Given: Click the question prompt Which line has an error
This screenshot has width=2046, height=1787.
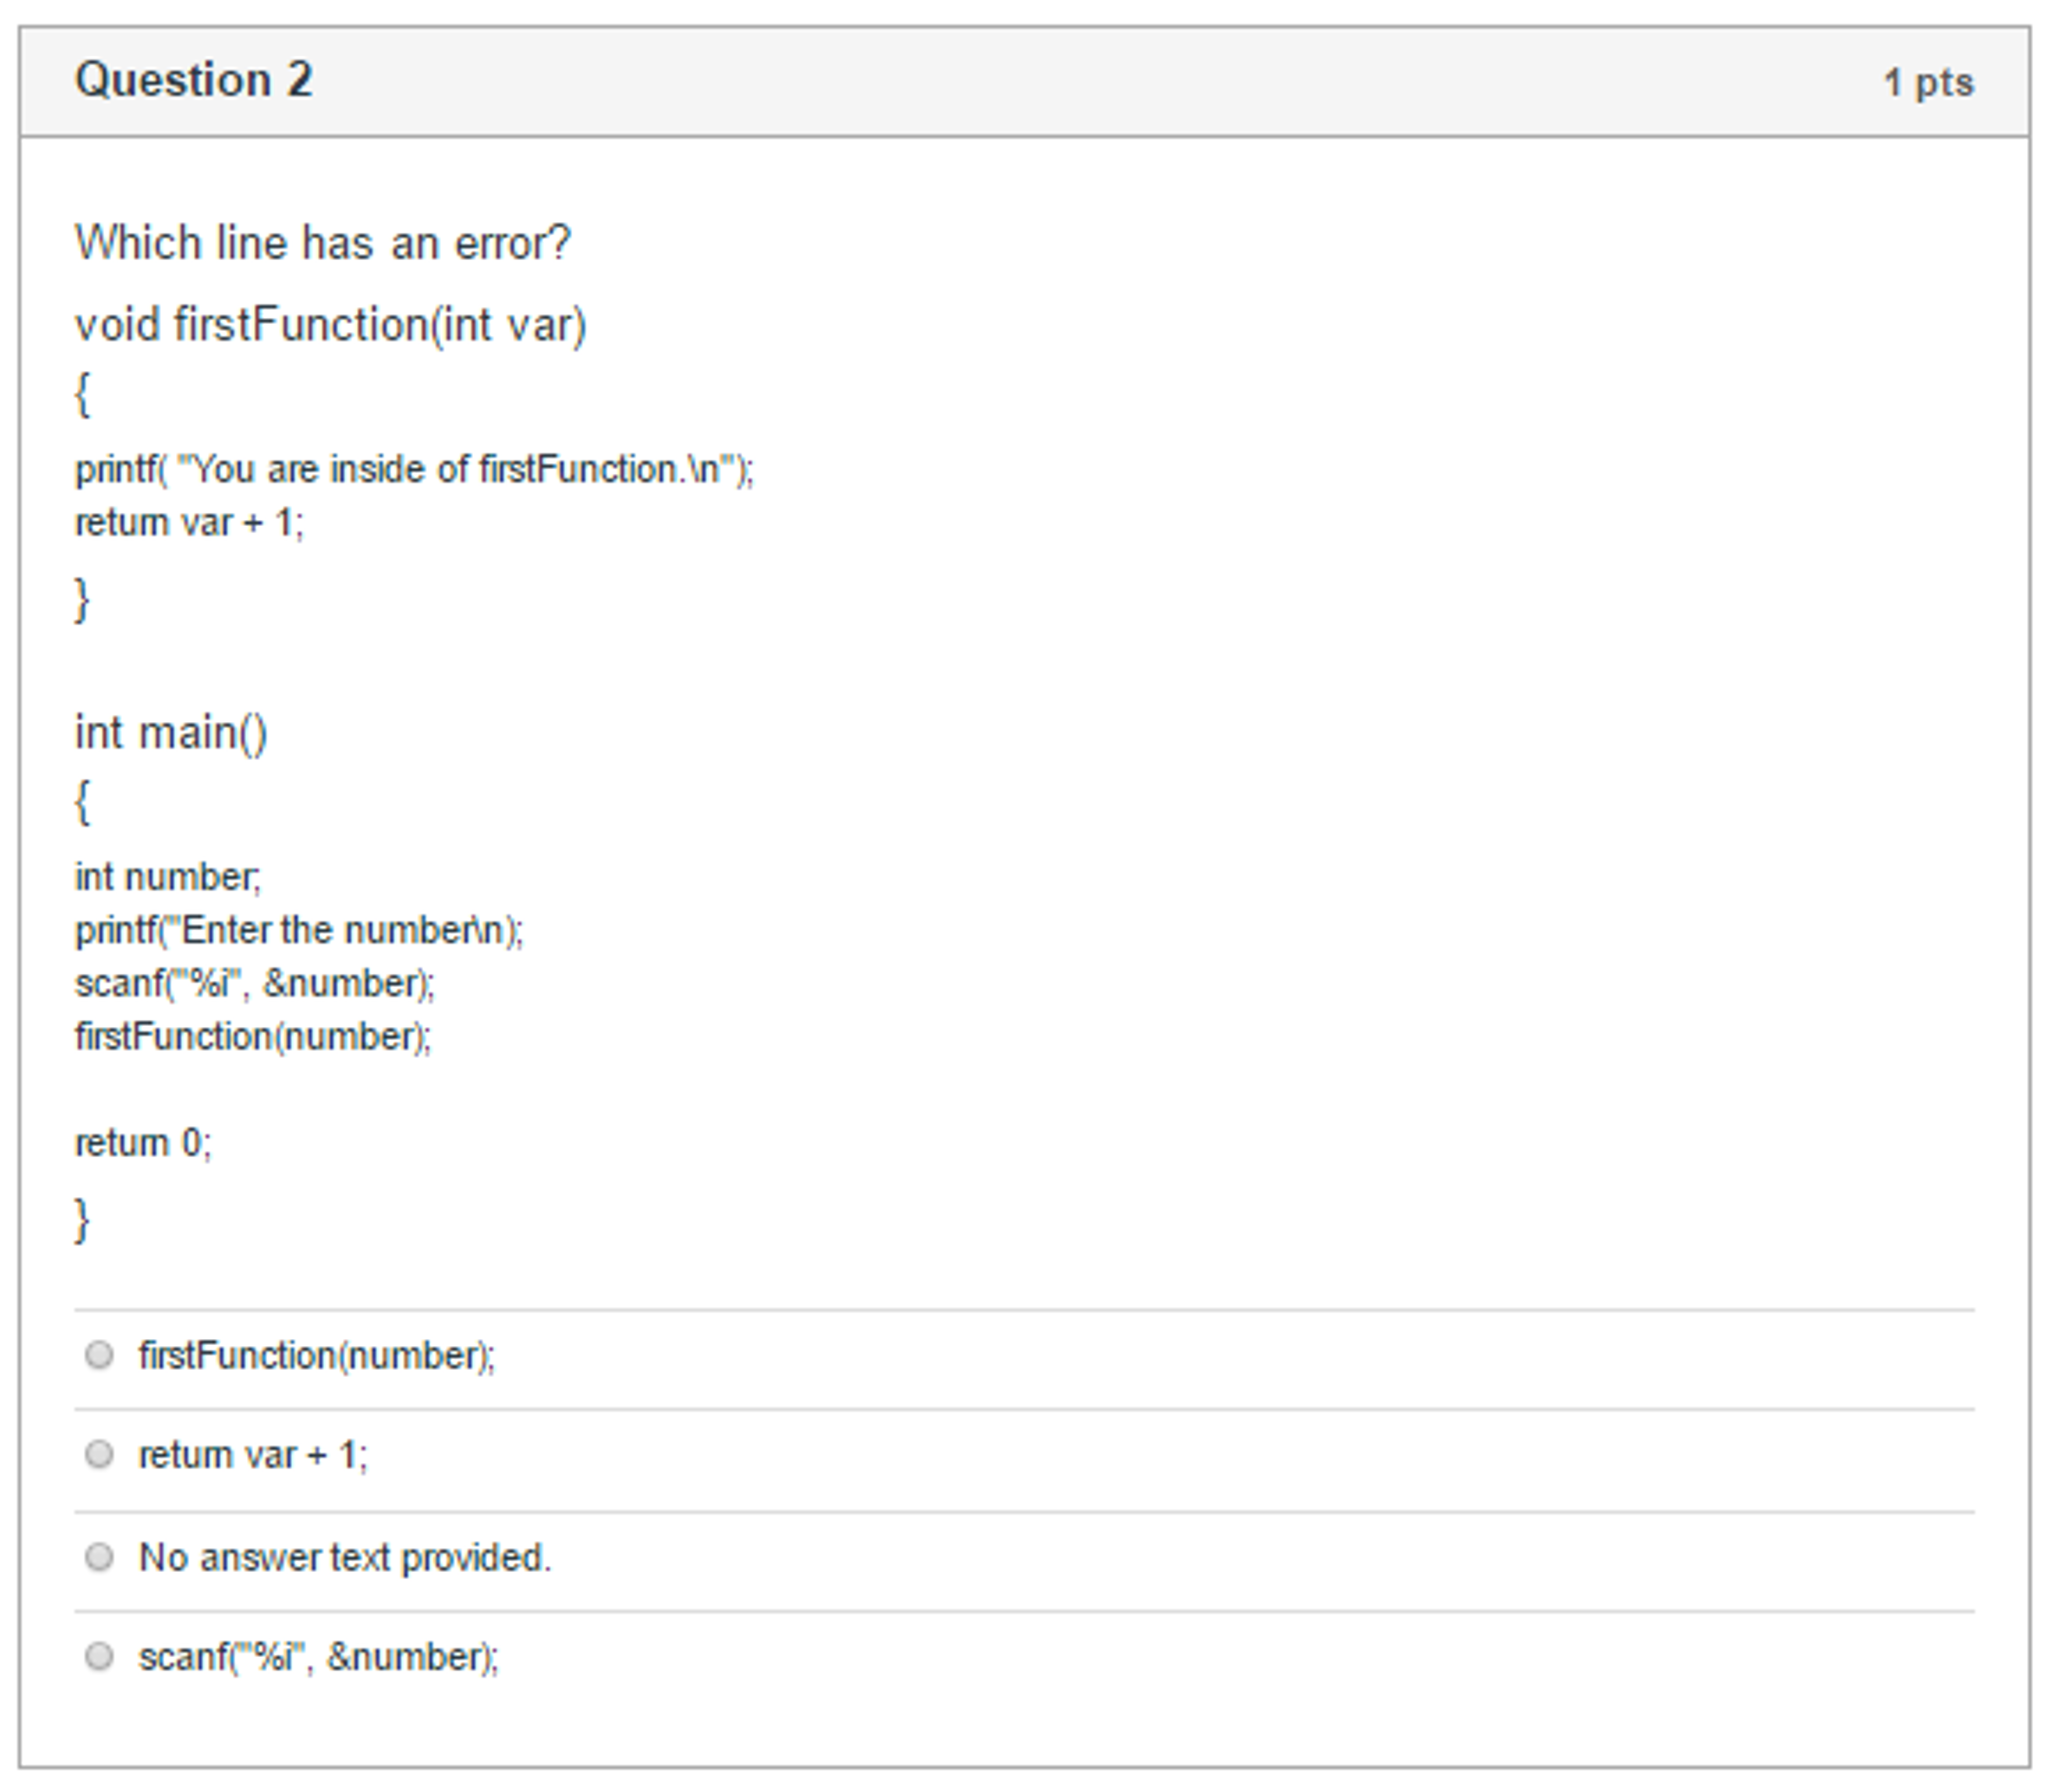Looking at the screenshot, I should click(x=322, y=240).
